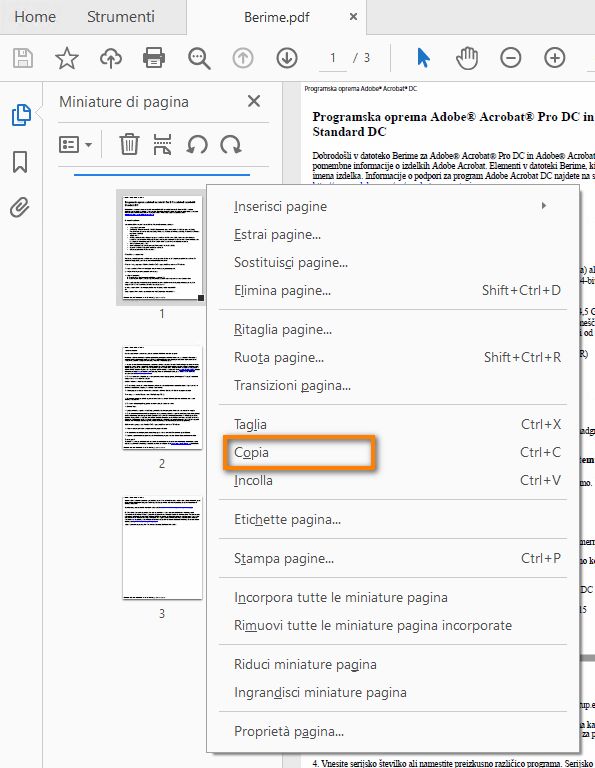This screenshot has height=768, width=595.
Task: Choose Elimina pagine menu entry
Action: point(392,290)
